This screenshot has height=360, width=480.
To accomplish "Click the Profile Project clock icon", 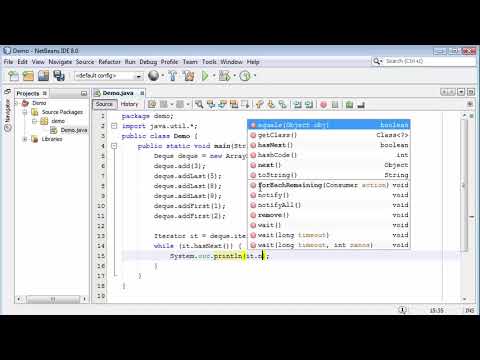I will (245, 76).
